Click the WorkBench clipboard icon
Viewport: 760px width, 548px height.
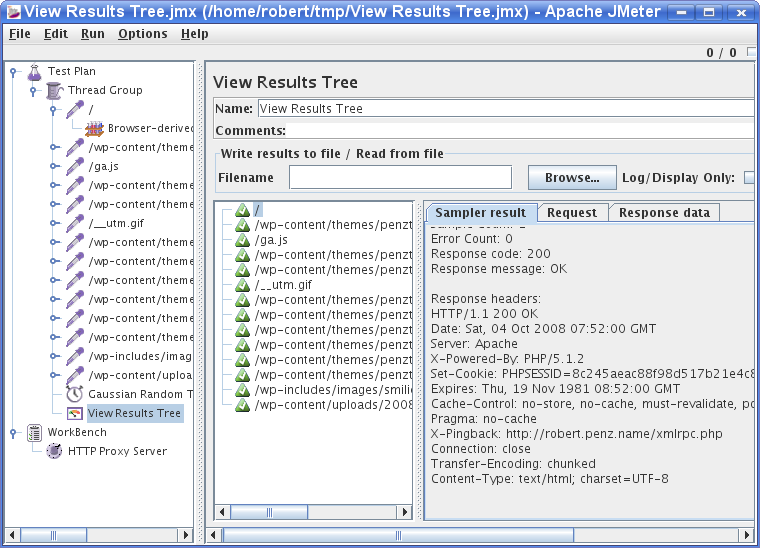(34, 433)
